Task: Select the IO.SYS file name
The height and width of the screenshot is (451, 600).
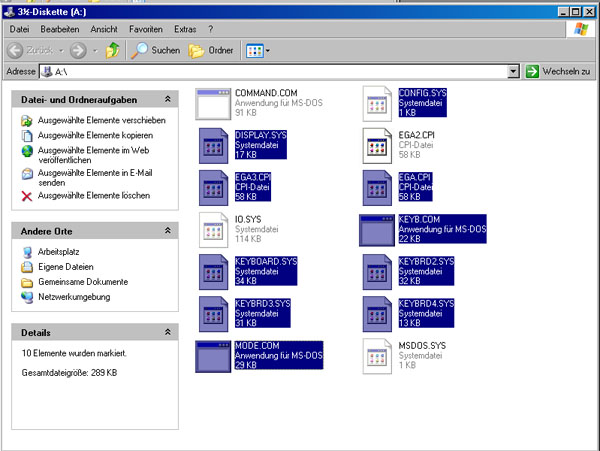Action: tap(248, 219)
